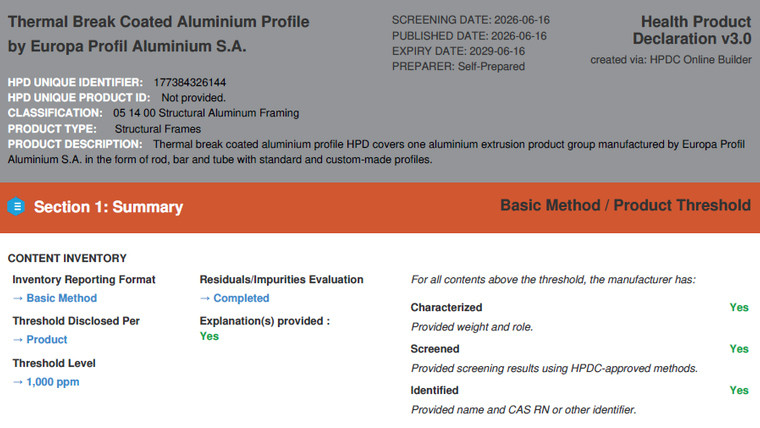Click the HPD unique identifier number 177384326144

[190, 82]
